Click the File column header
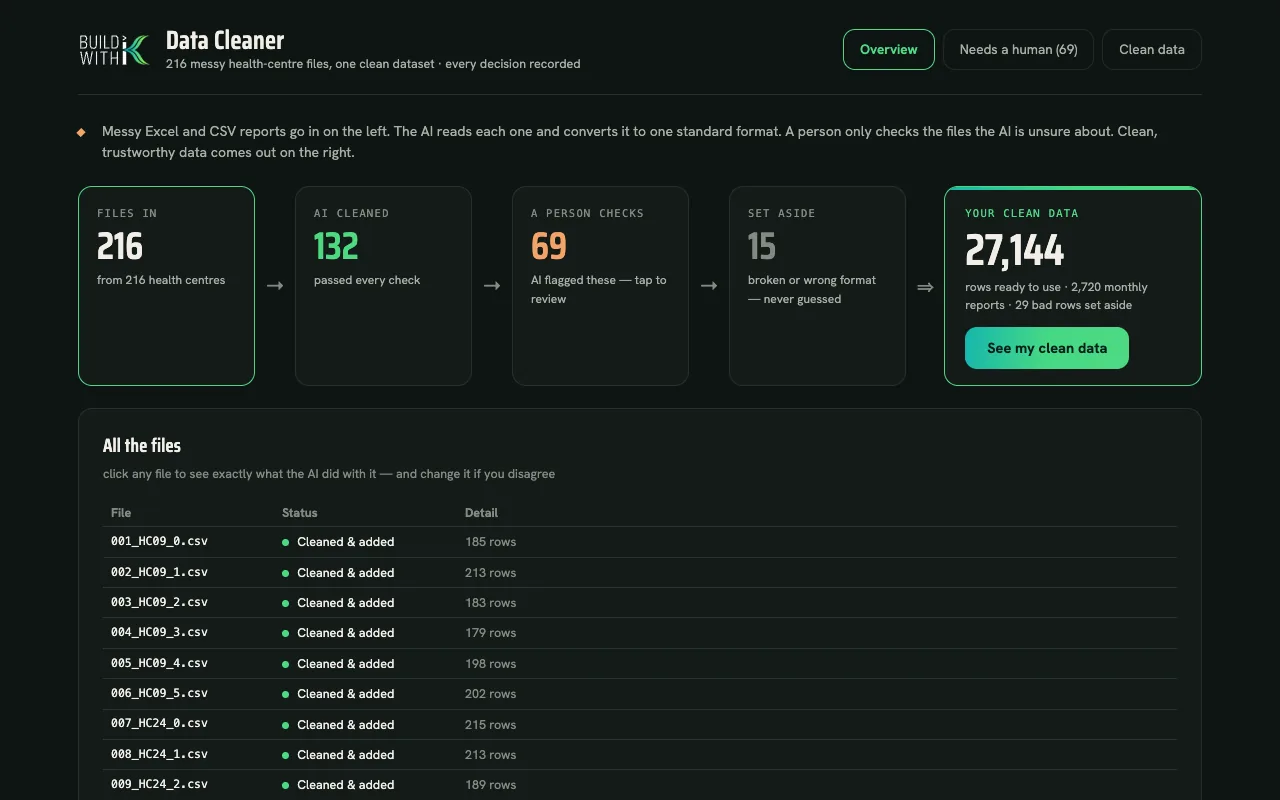 [x=121, y=513]
